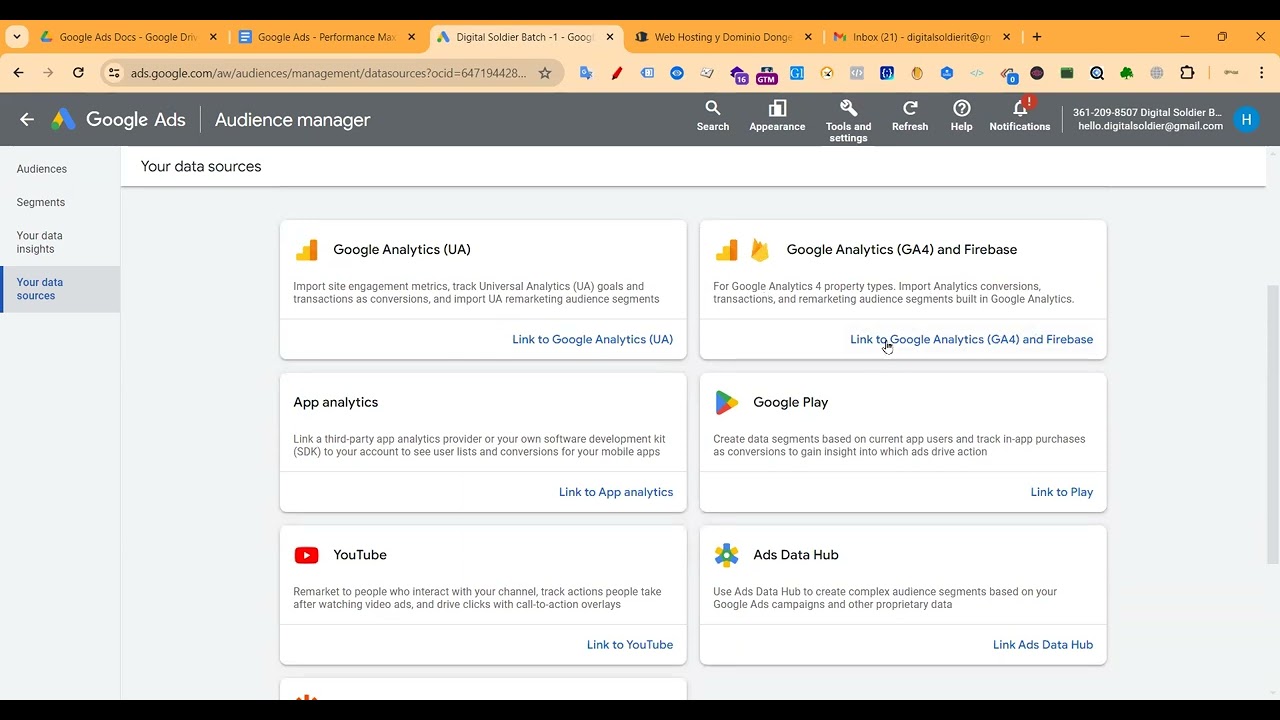Open the Help question mark icon
Image resolution: width=1280 pixels, height=720 pixels.
click(x=961, y=108)
